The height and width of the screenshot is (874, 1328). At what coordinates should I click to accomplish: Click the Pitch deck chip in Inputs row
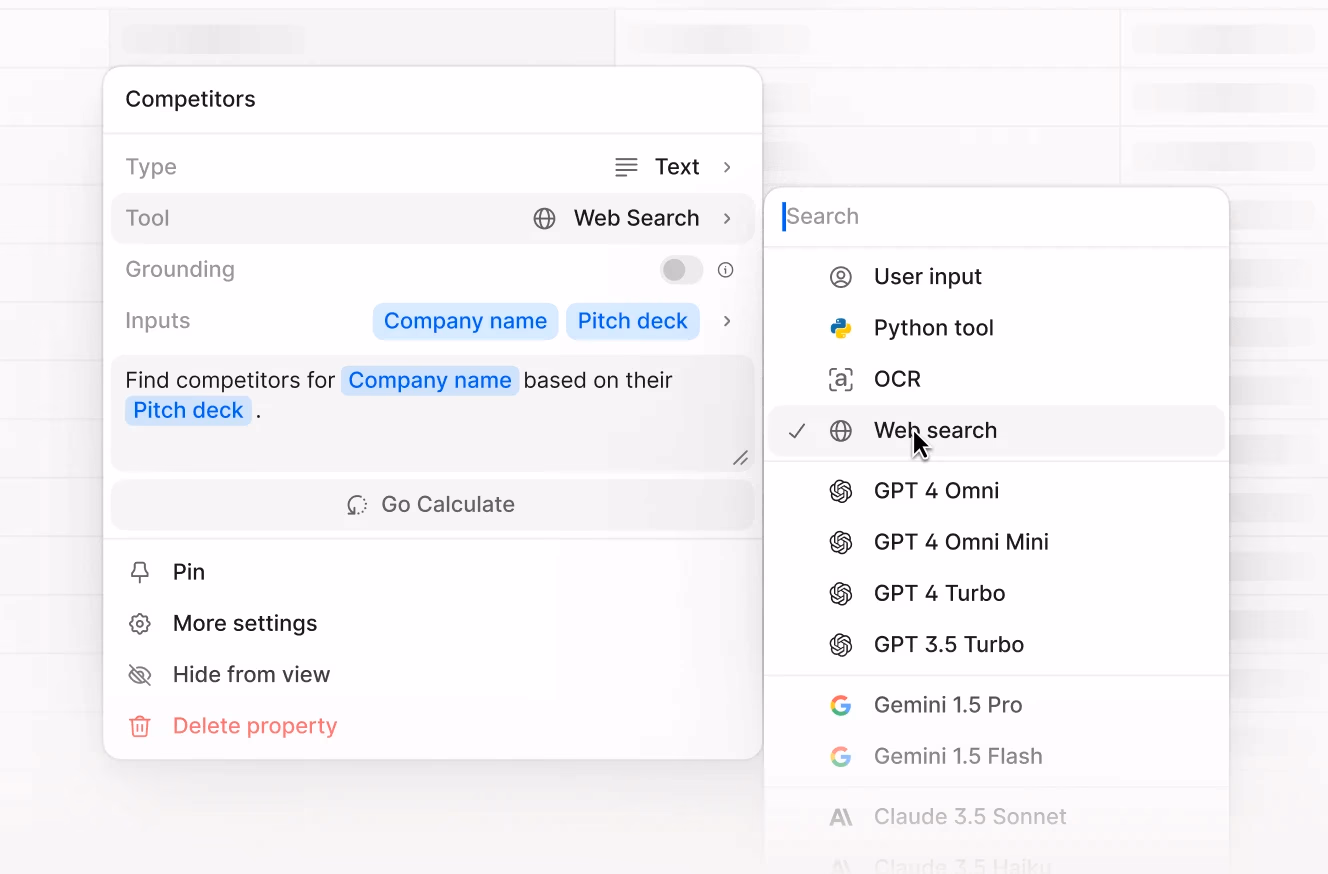[633, 321]
